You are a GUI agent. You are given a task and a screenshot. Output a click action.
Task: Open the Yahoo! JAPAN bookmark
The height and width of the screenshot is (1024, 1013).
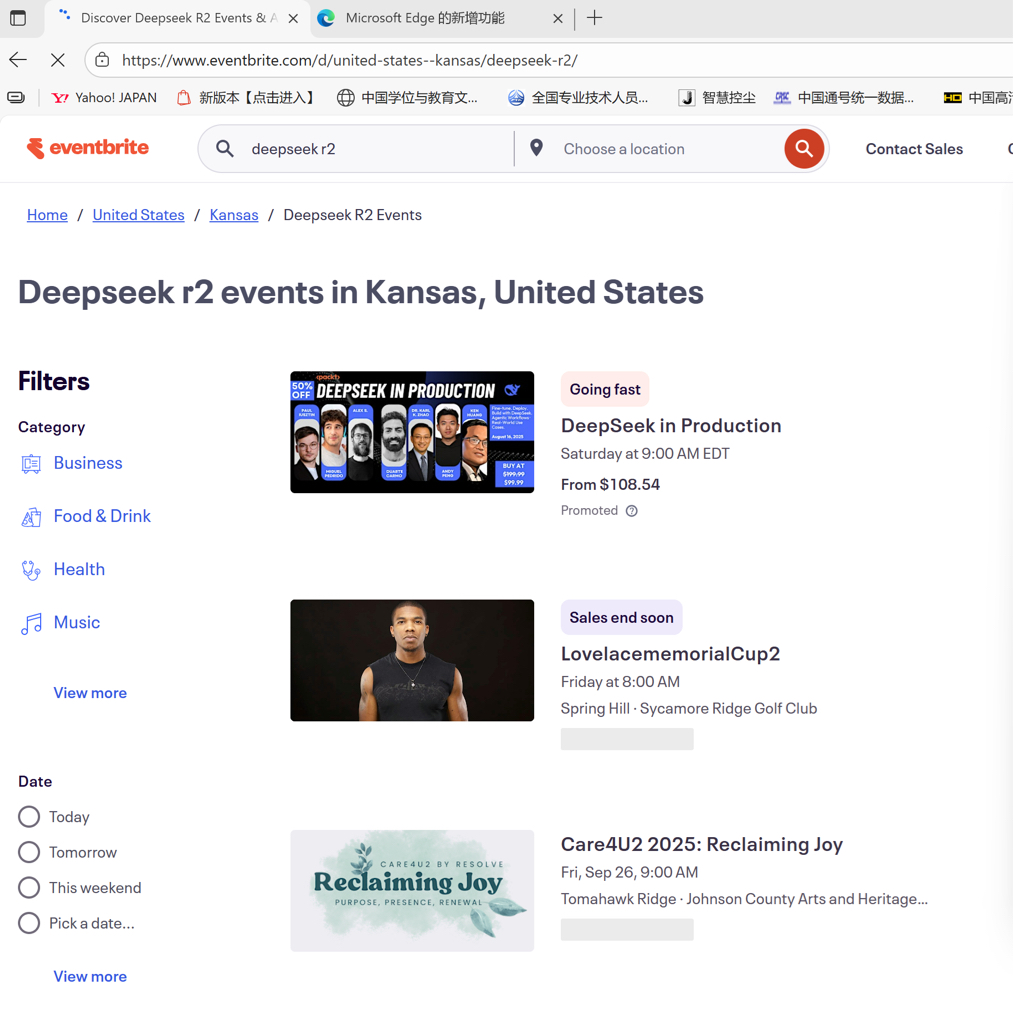105,97
